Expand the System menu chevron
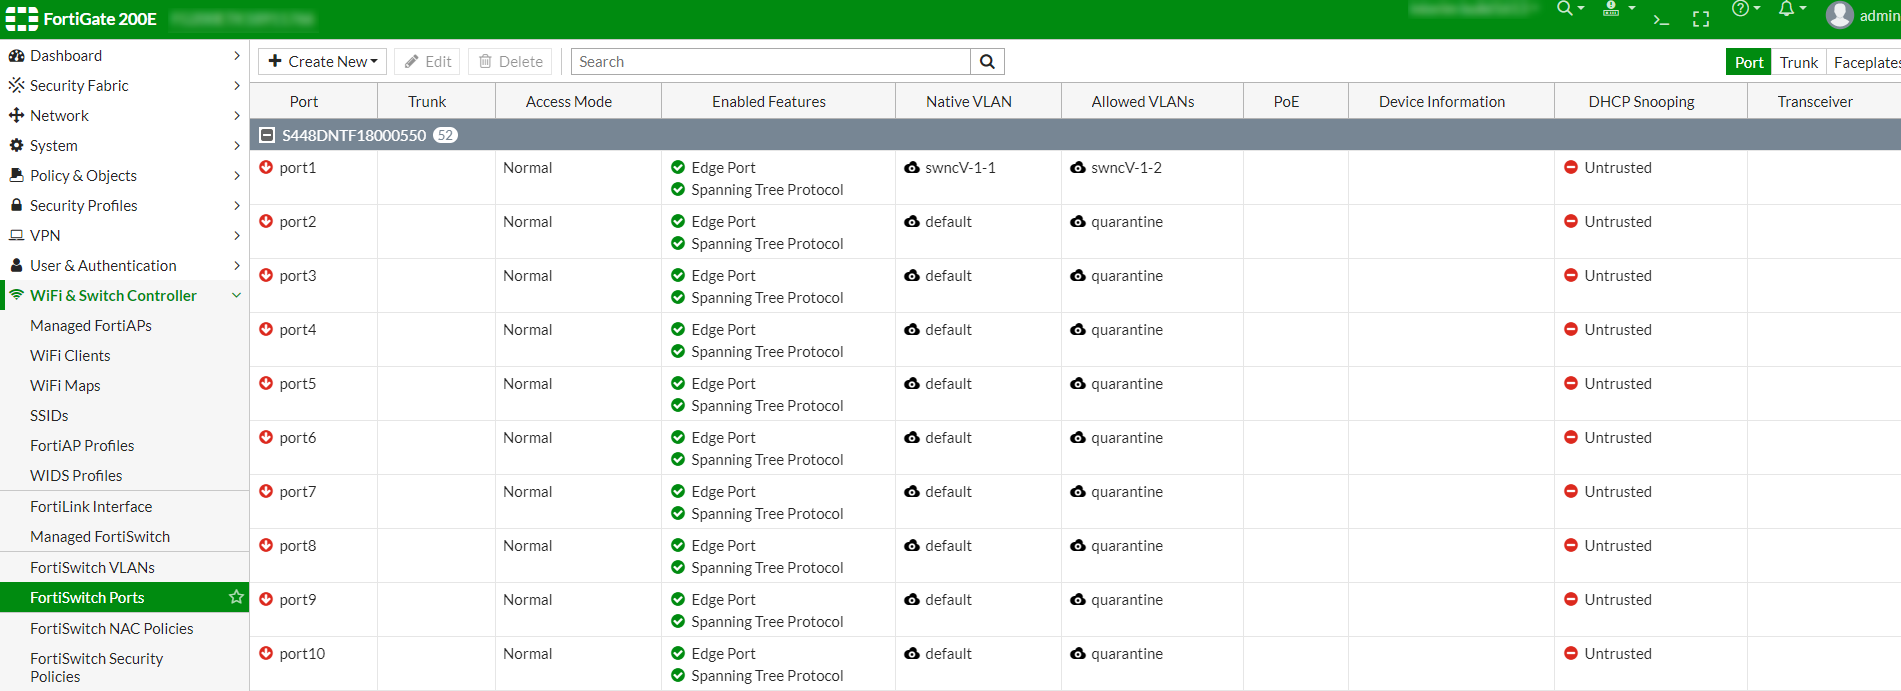Viewport: 1901px width, 691px height. [237, 146]
